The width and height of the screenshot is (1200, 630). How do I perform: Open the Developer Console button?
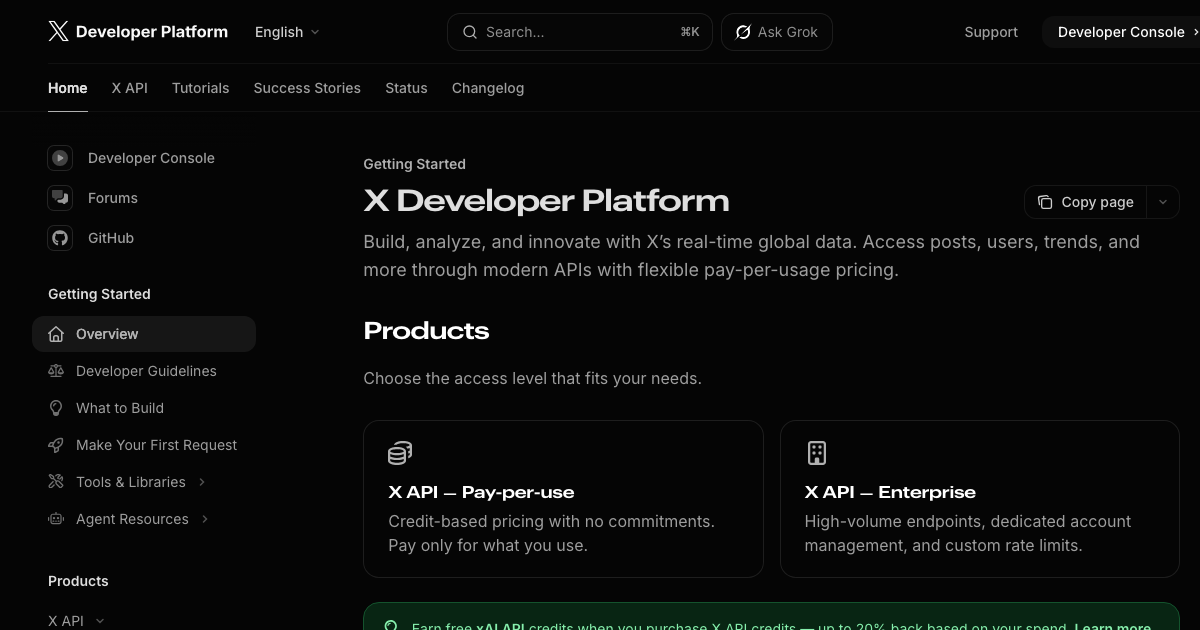point(1121,31)
